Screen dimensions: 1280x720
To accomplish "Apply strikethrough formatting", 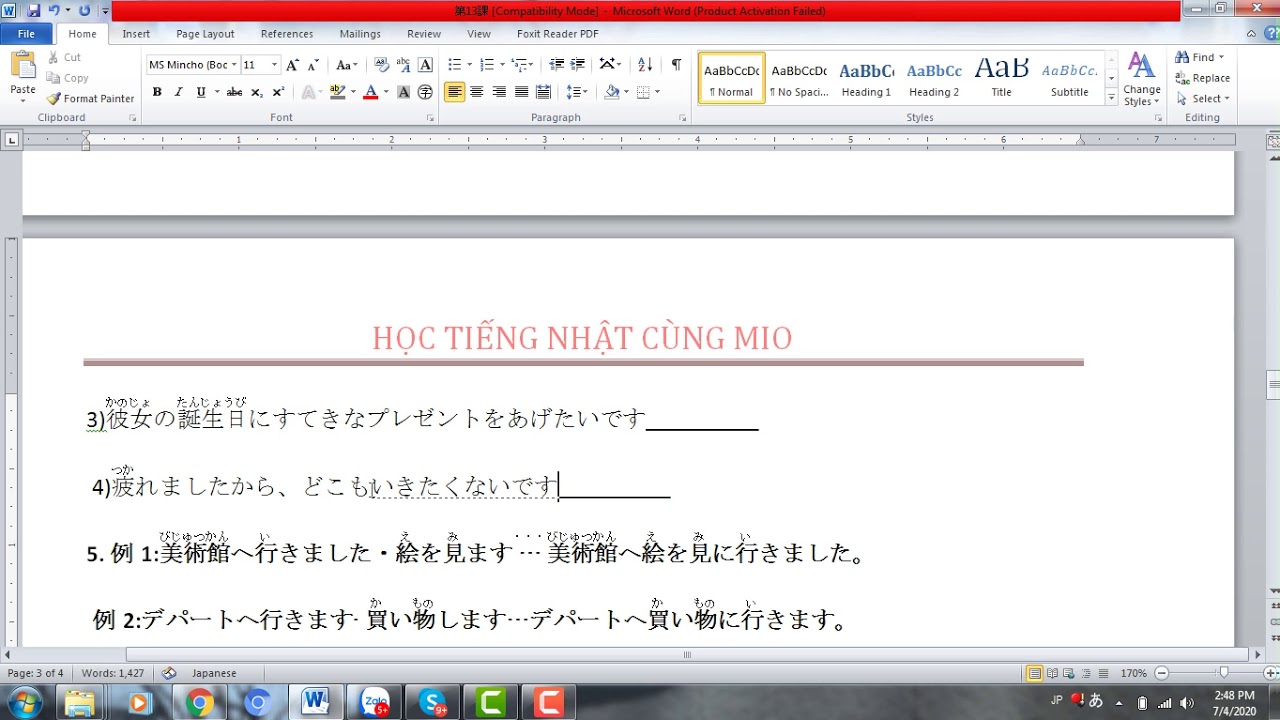I will pyautogui.click(x=234, y=92).
